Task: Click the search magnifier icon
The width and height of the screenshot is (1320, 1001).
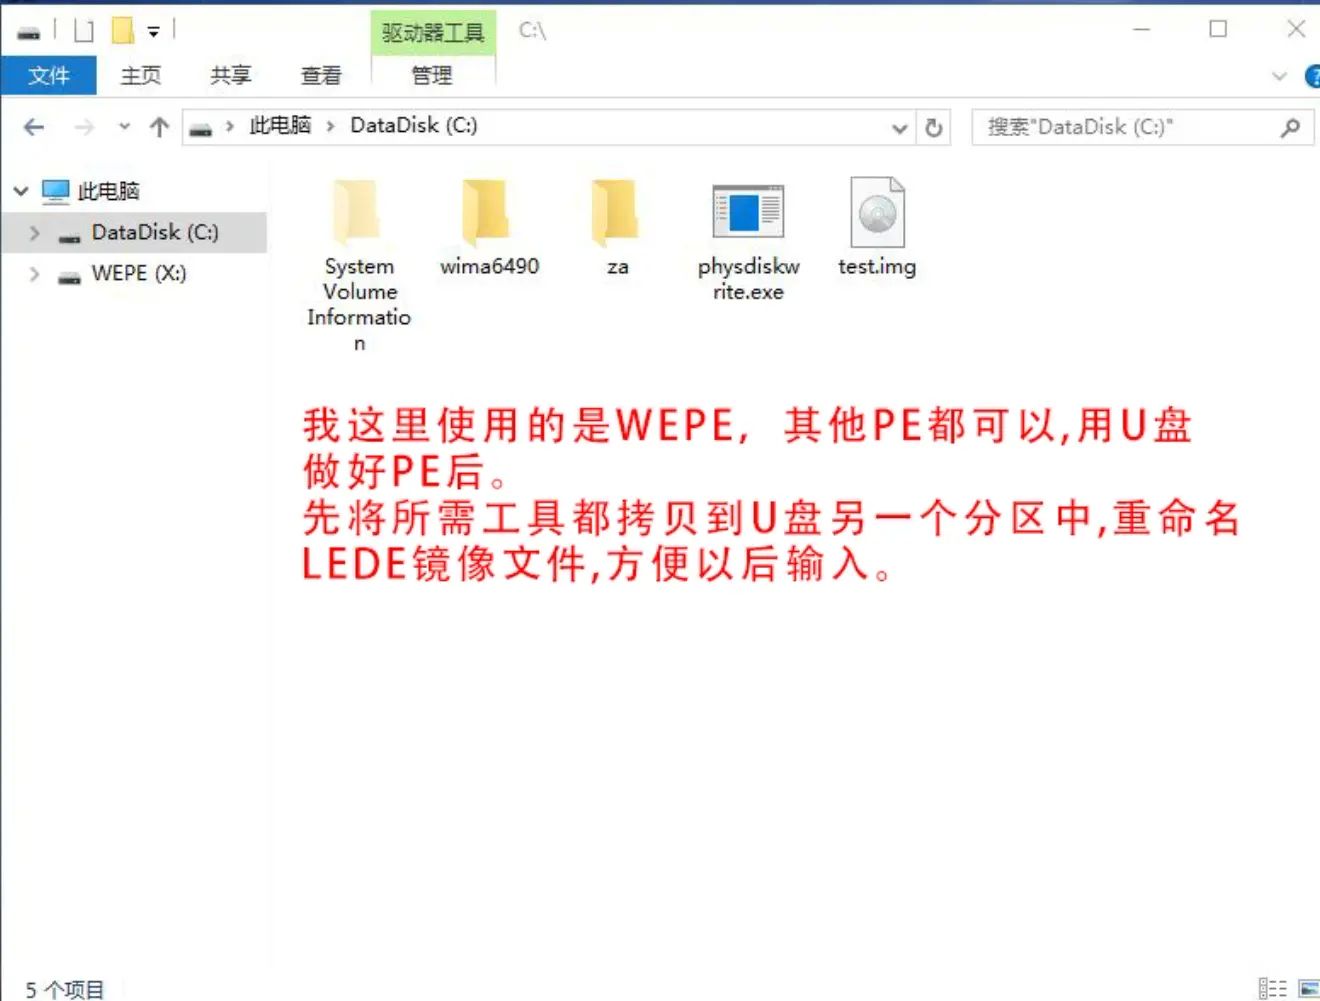Action: tap(1289, 128)
